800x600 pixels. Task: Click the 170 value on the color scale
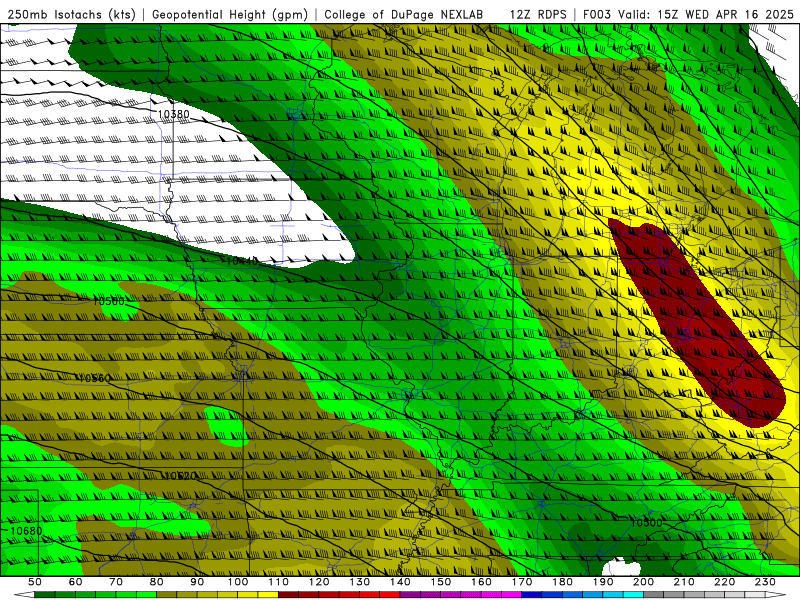(522, 582)
